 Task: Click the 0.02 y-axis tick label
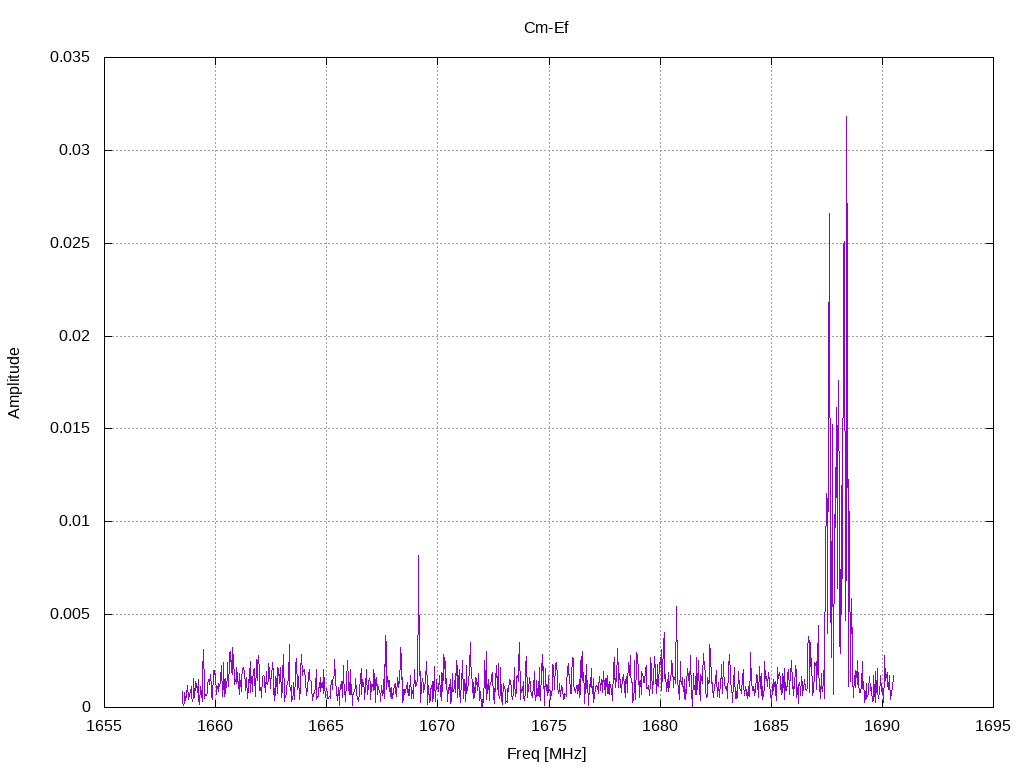(74, 336)
